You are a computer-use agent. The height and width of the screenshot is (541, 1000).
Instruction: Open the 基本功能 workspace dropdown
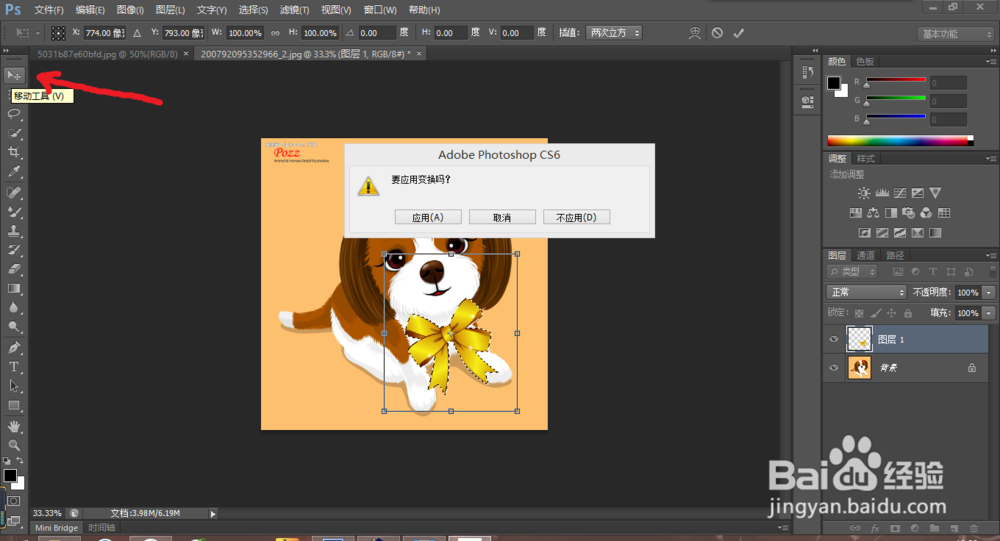956,34
